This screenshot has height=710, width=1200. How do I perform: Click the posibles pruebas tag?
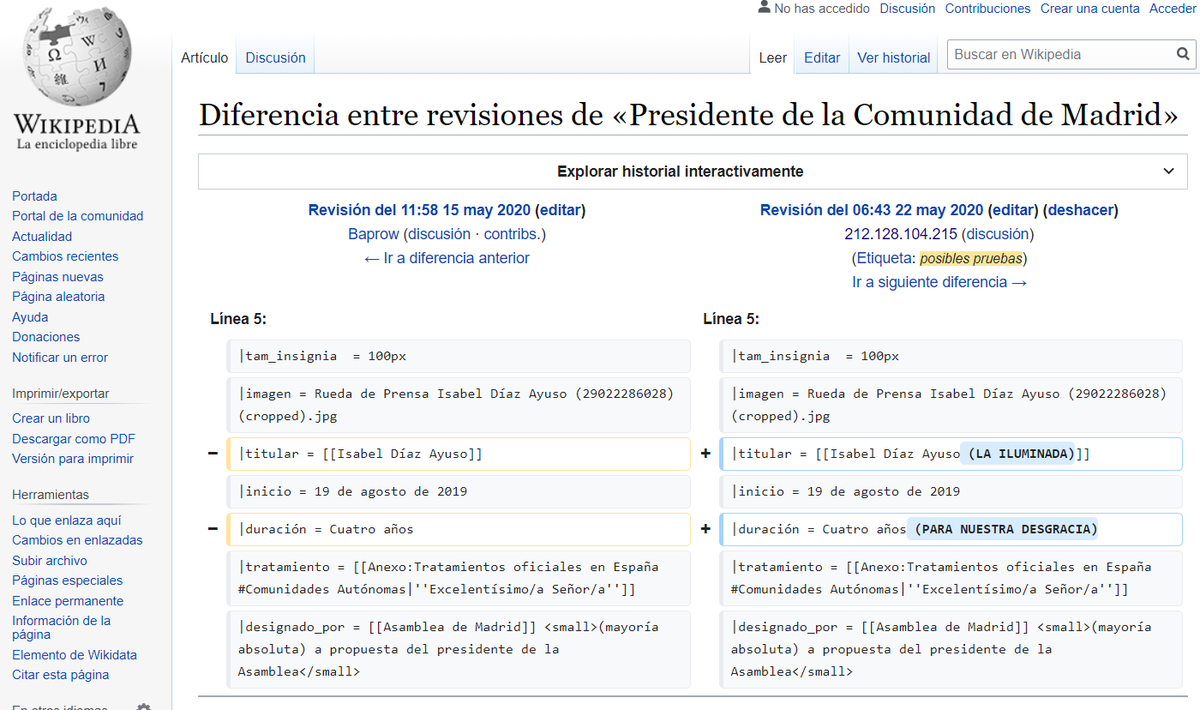(971, 258)
